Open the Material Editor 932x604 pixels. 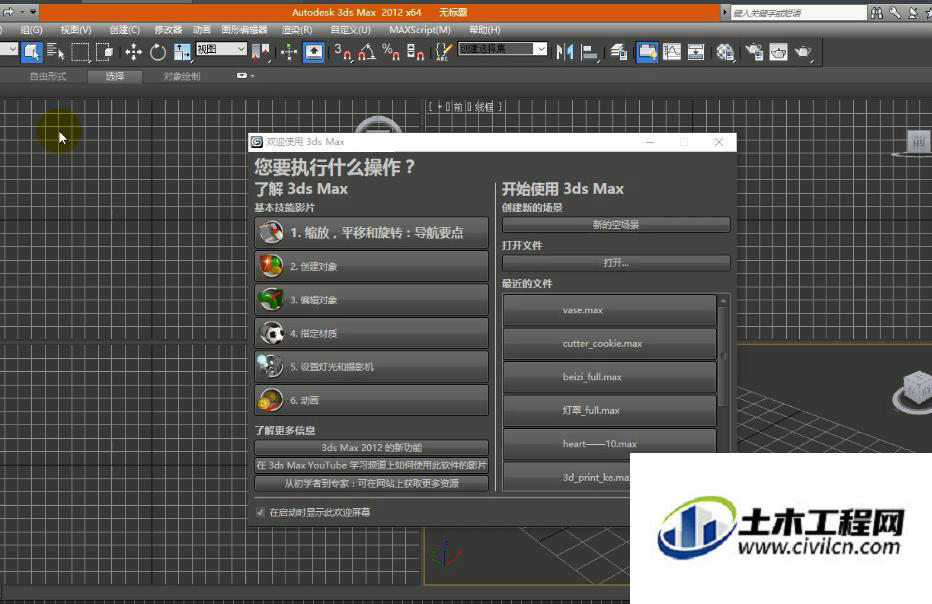[x=725, y=52]
